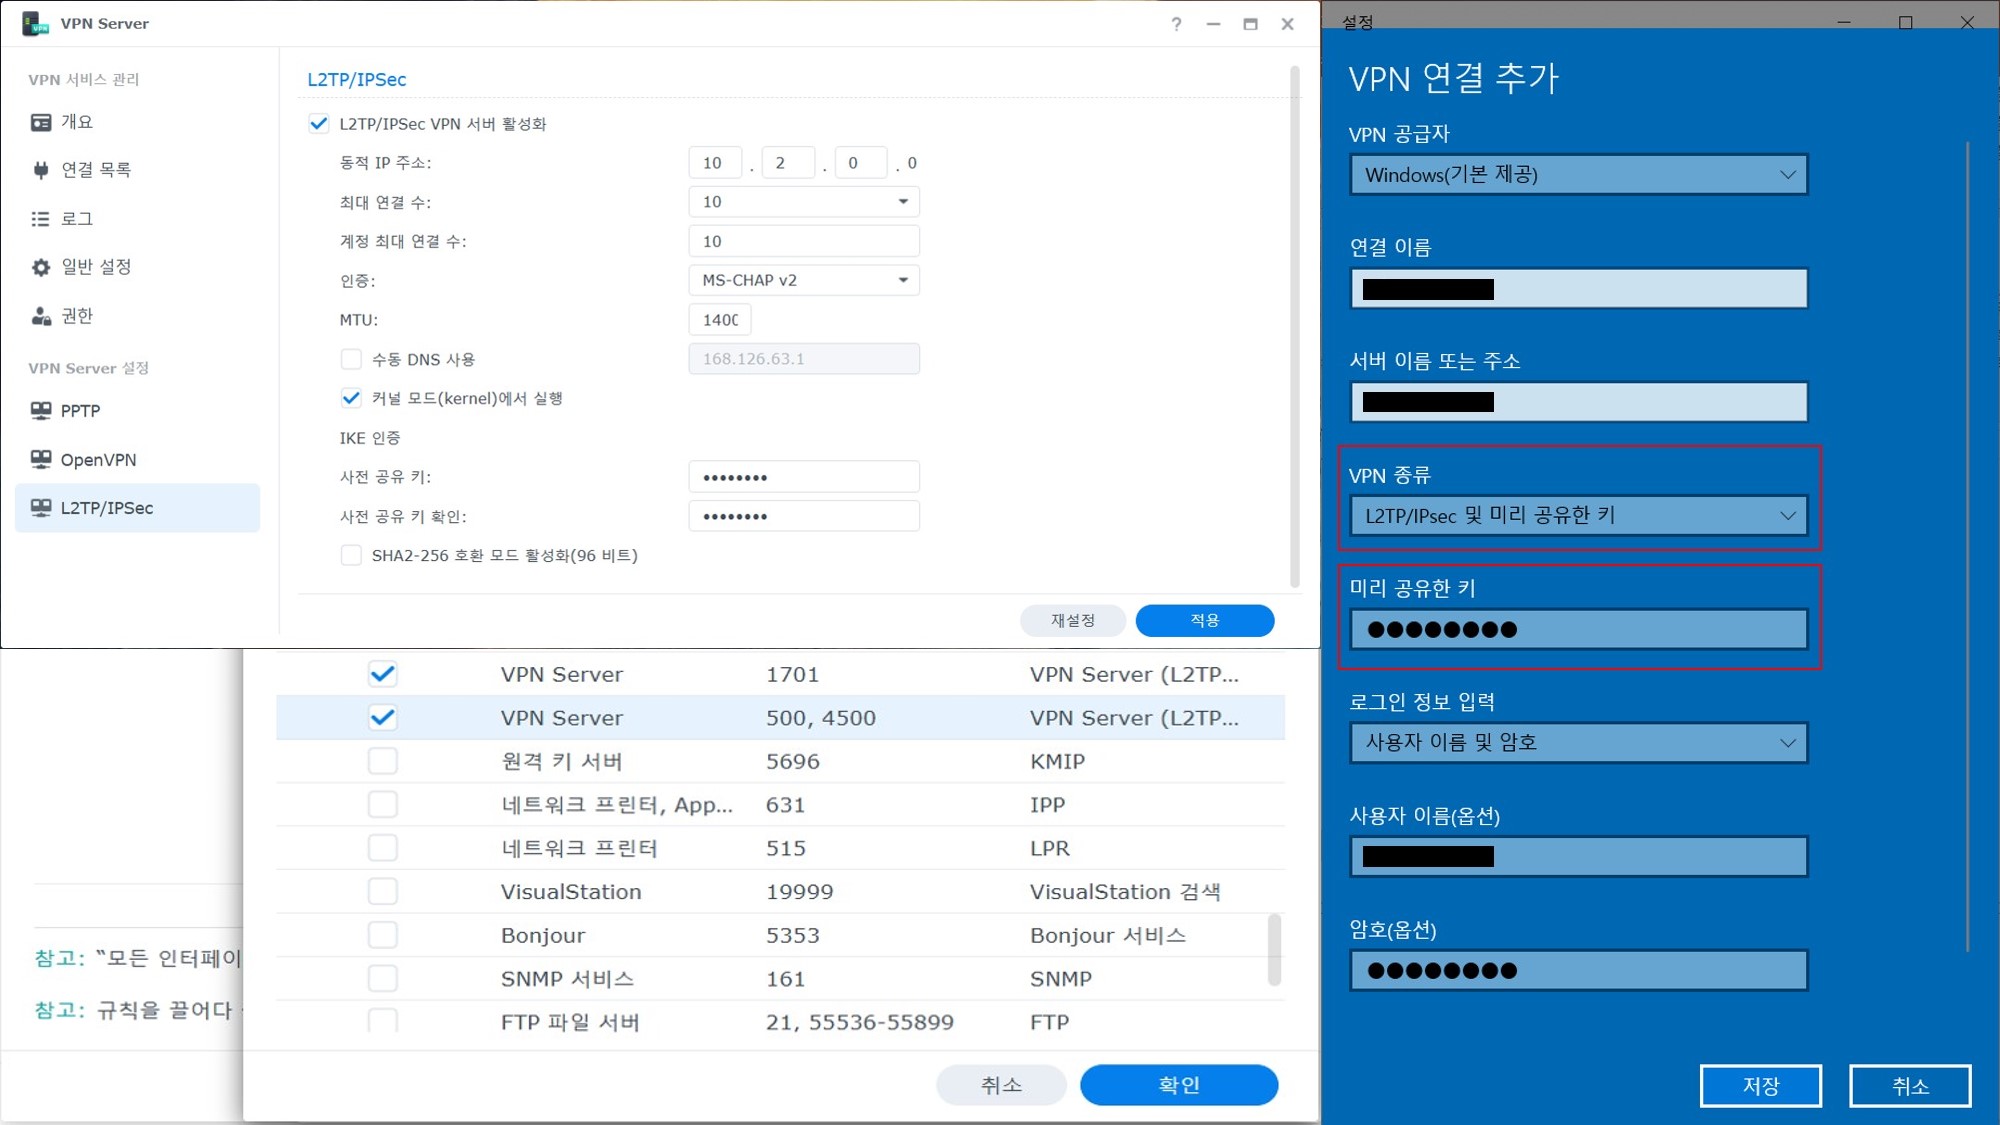This screenshot has width=2000, height=1125.
Task: Click the help question mark icon
Action: (1176, 24)
